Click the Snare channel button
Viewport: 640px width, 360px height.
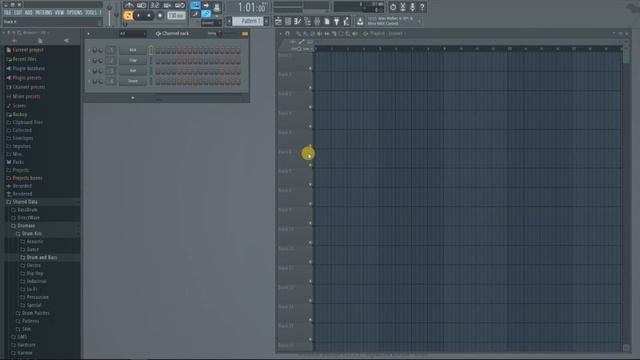[133, 81]
